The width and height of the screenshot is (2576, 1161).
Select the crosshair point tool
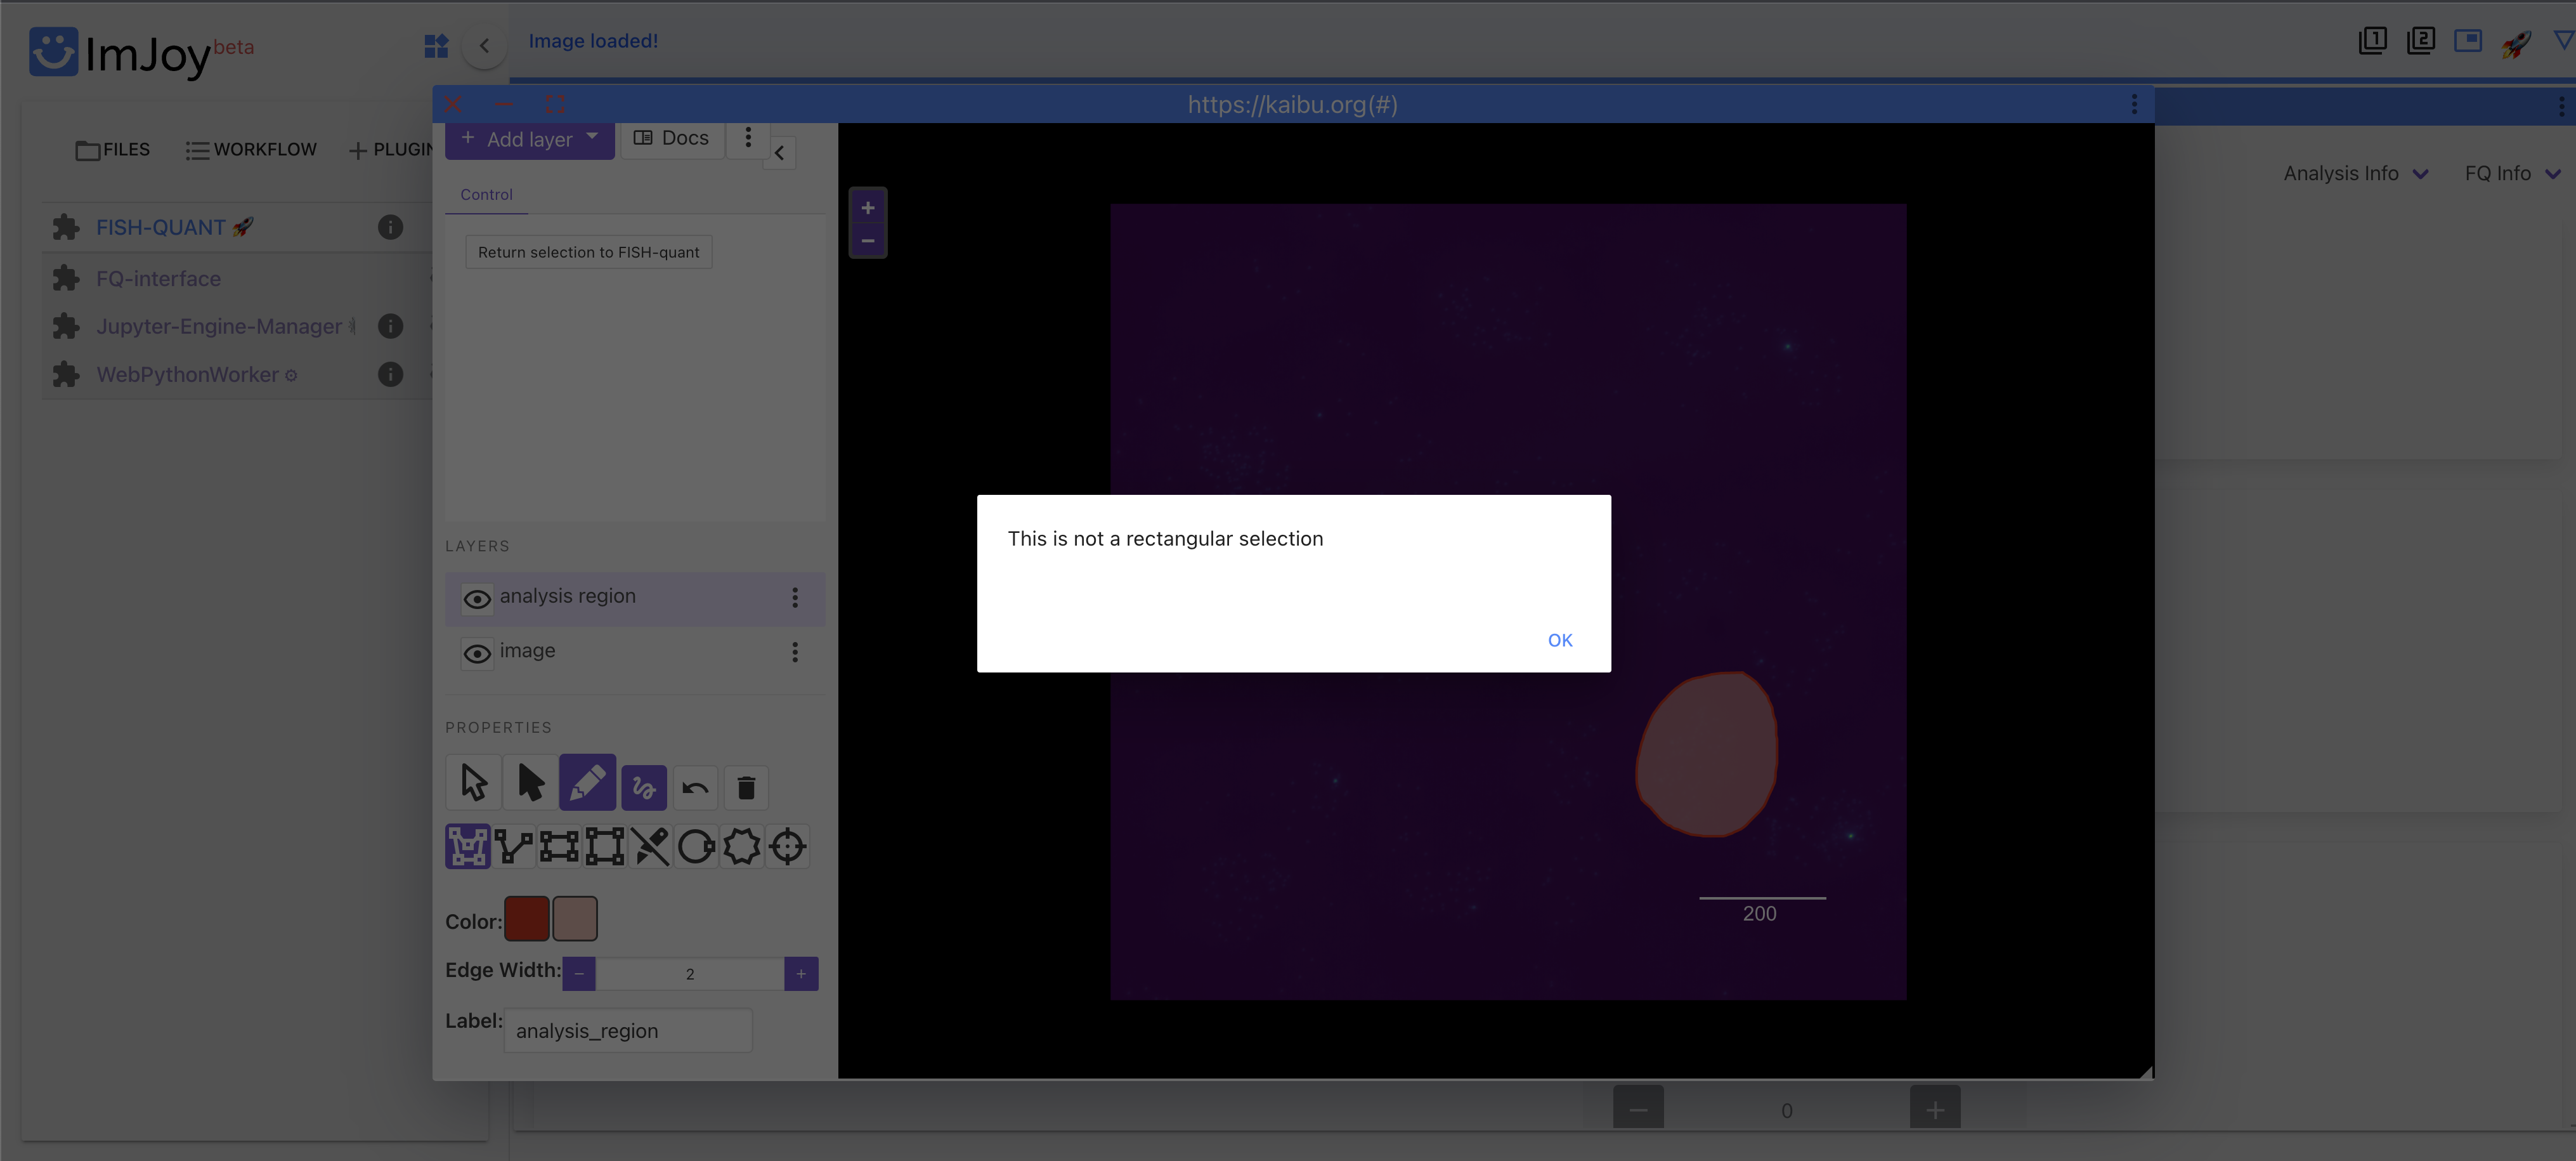pos(788,846)
